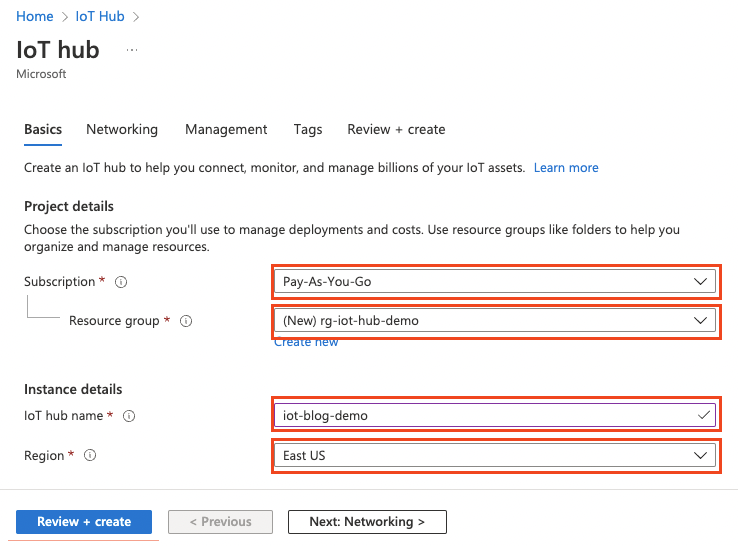Expand the Resource group dropdown
The width and height of the screenshot is (738, 546).
494,321
